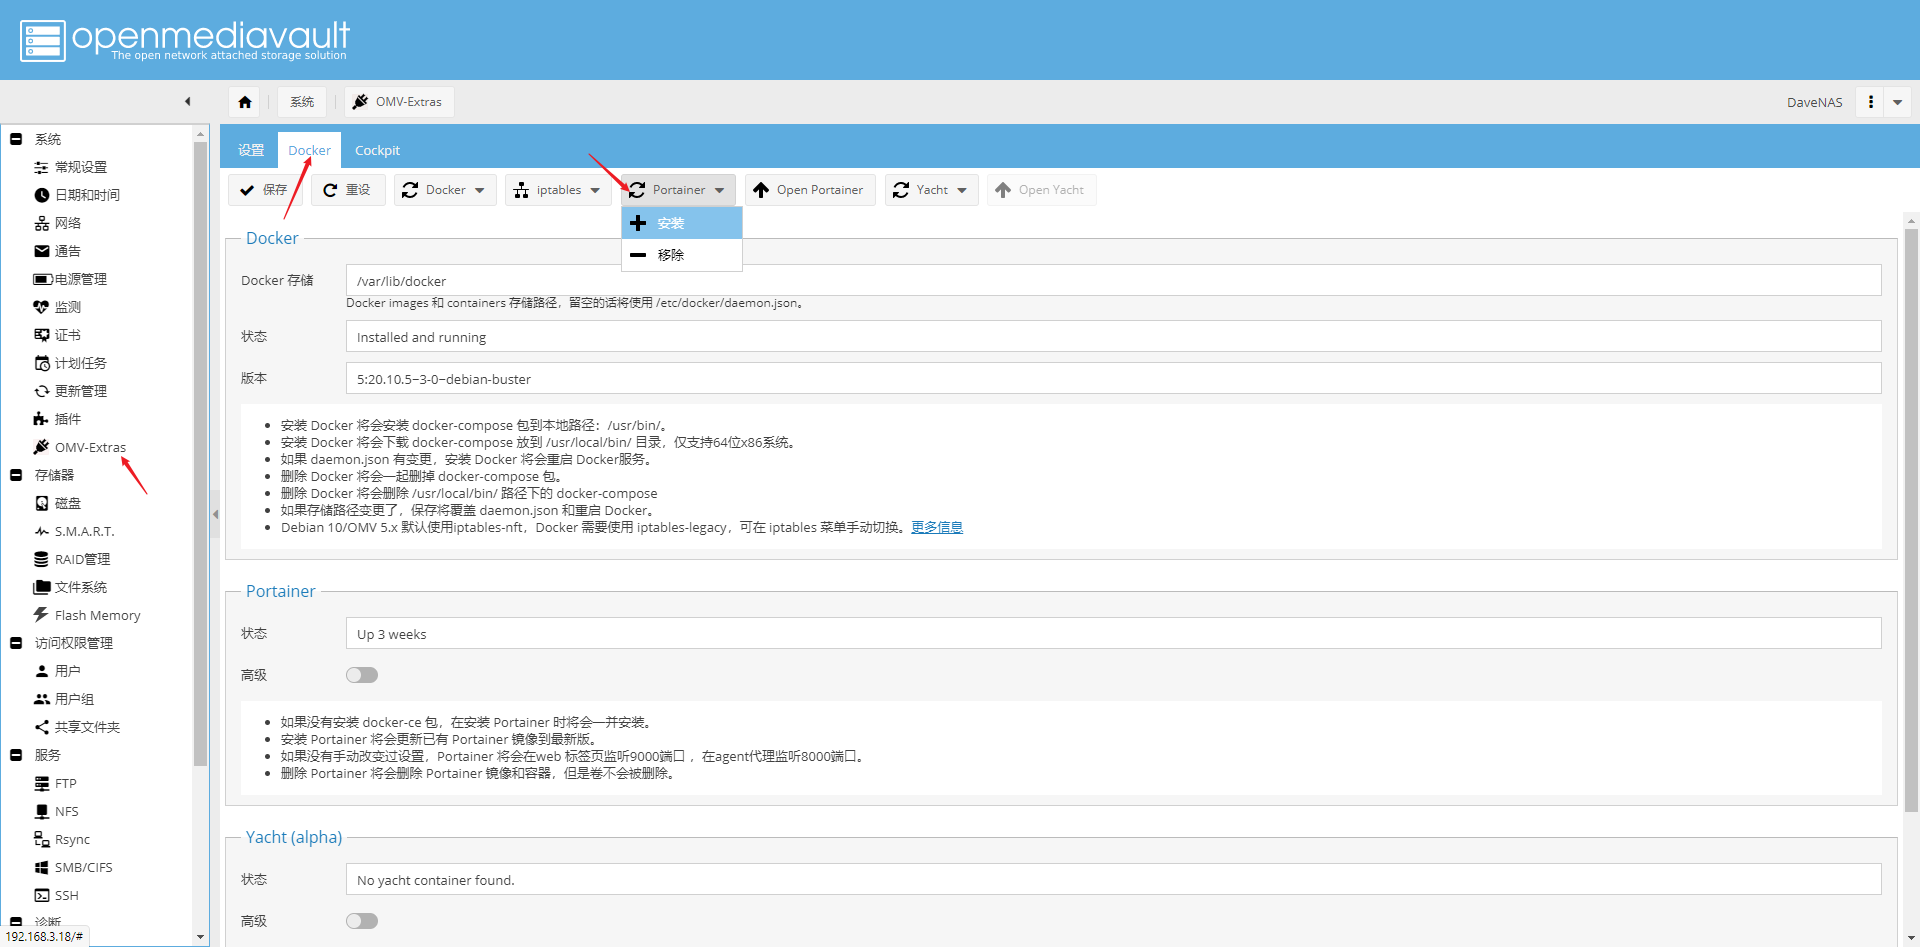This screenshot has height=947, width=1920.
Task: Click the Portainer 状态 field
Action: point(1113,634)
